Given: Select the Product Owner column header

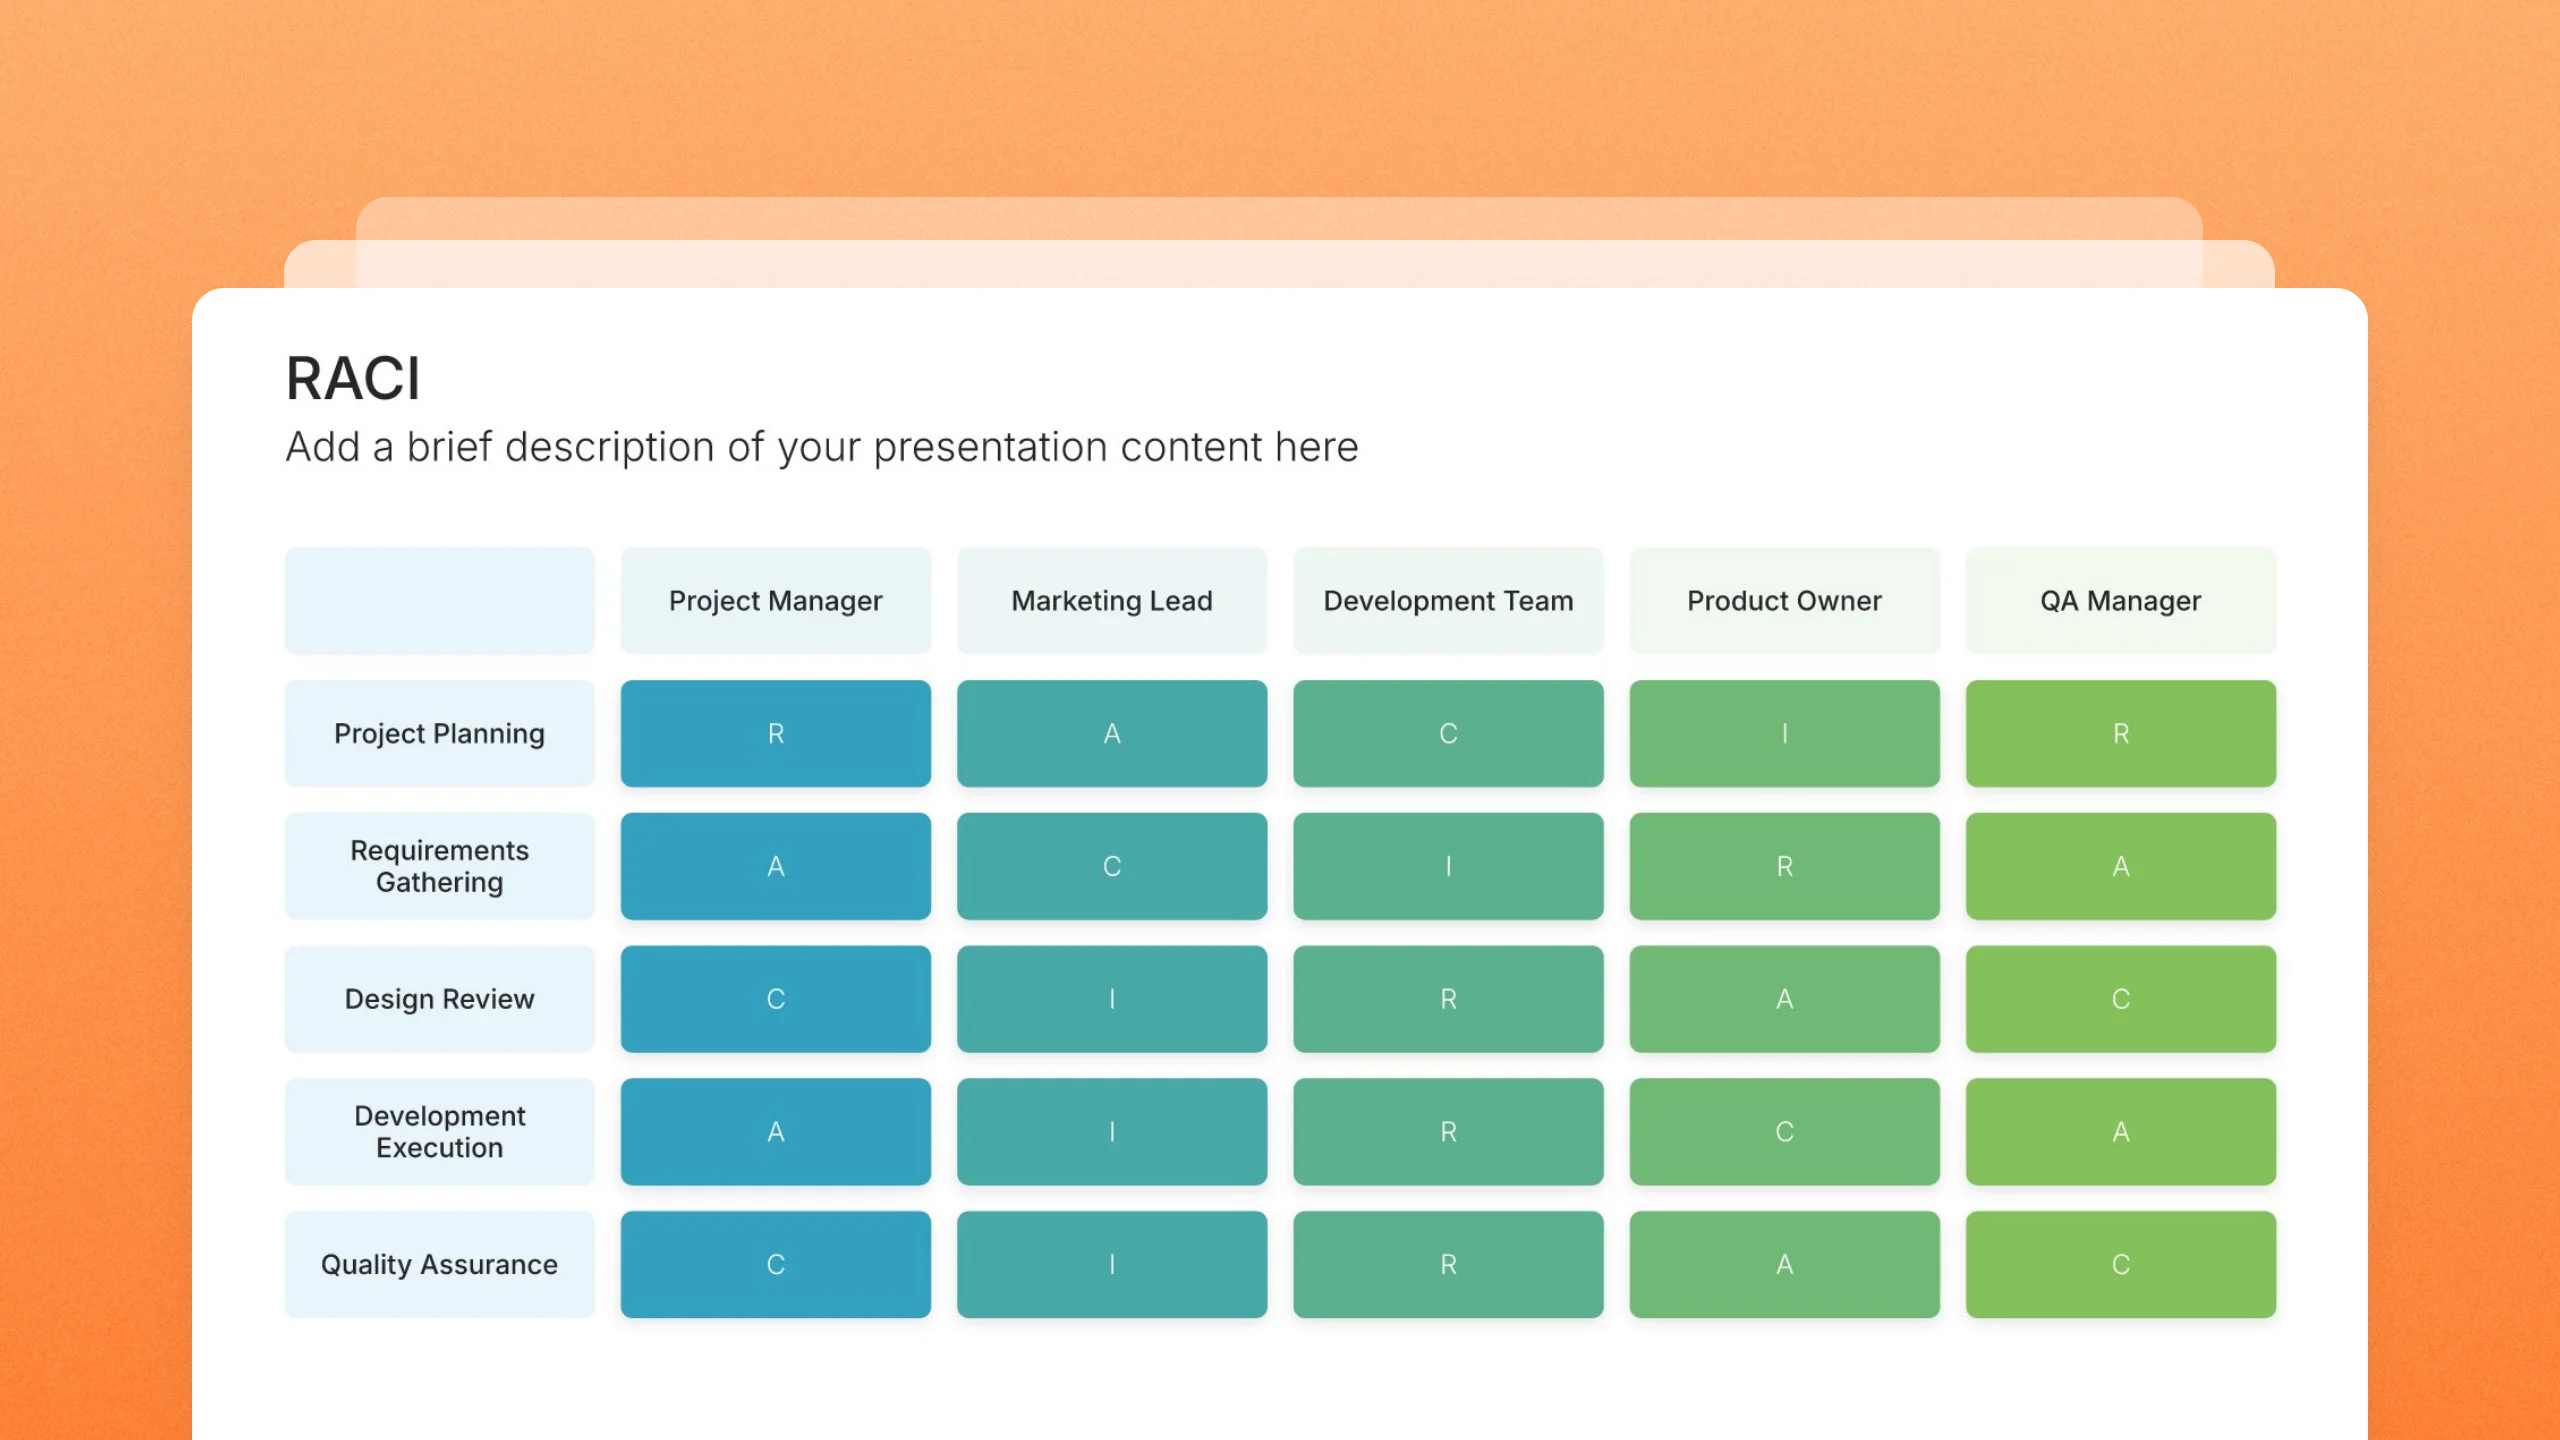Looking at the screenshot, I should coord(1784,600).
